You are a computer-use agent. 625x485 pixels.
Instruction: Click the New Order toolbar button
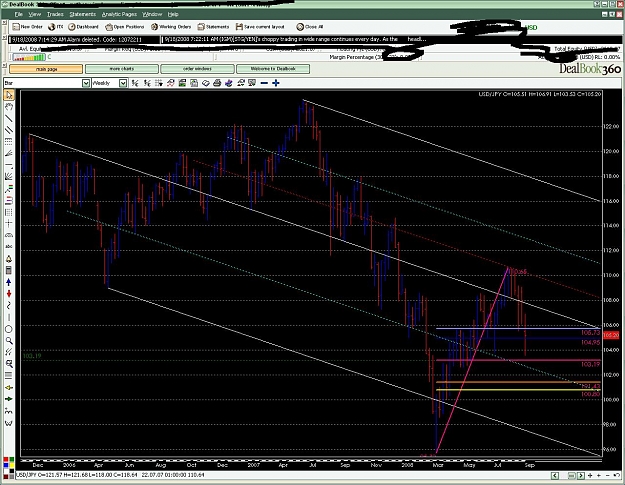28,27
